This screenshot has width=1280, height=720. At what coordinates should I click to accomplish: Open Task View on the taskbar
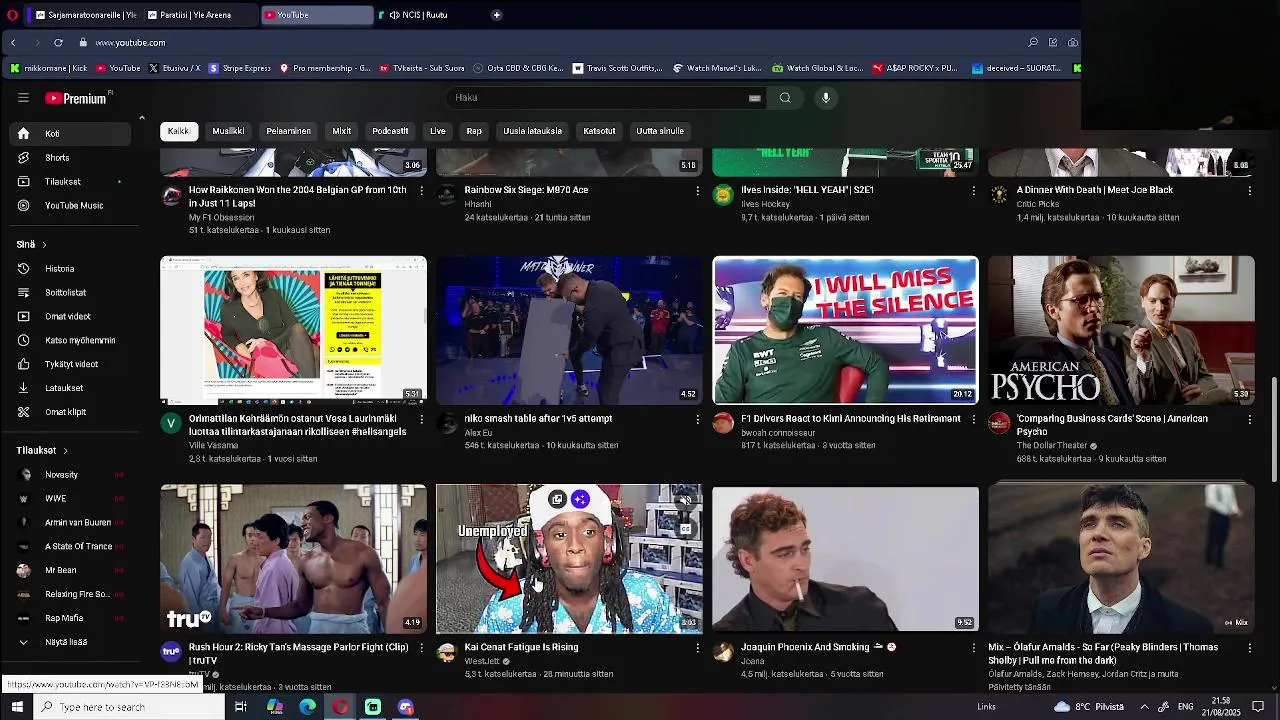pyautogui.click(x=241, y=707)
